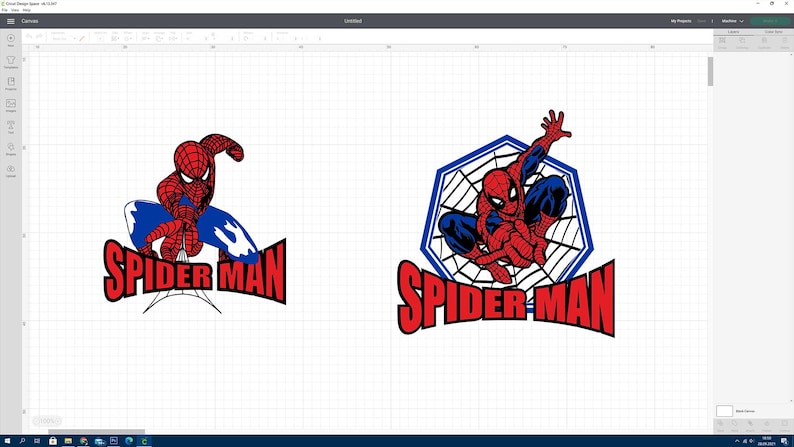Select the left Spider-Man design on canvas
Viewport: 794px width, 447px height.
coord(195,223)
